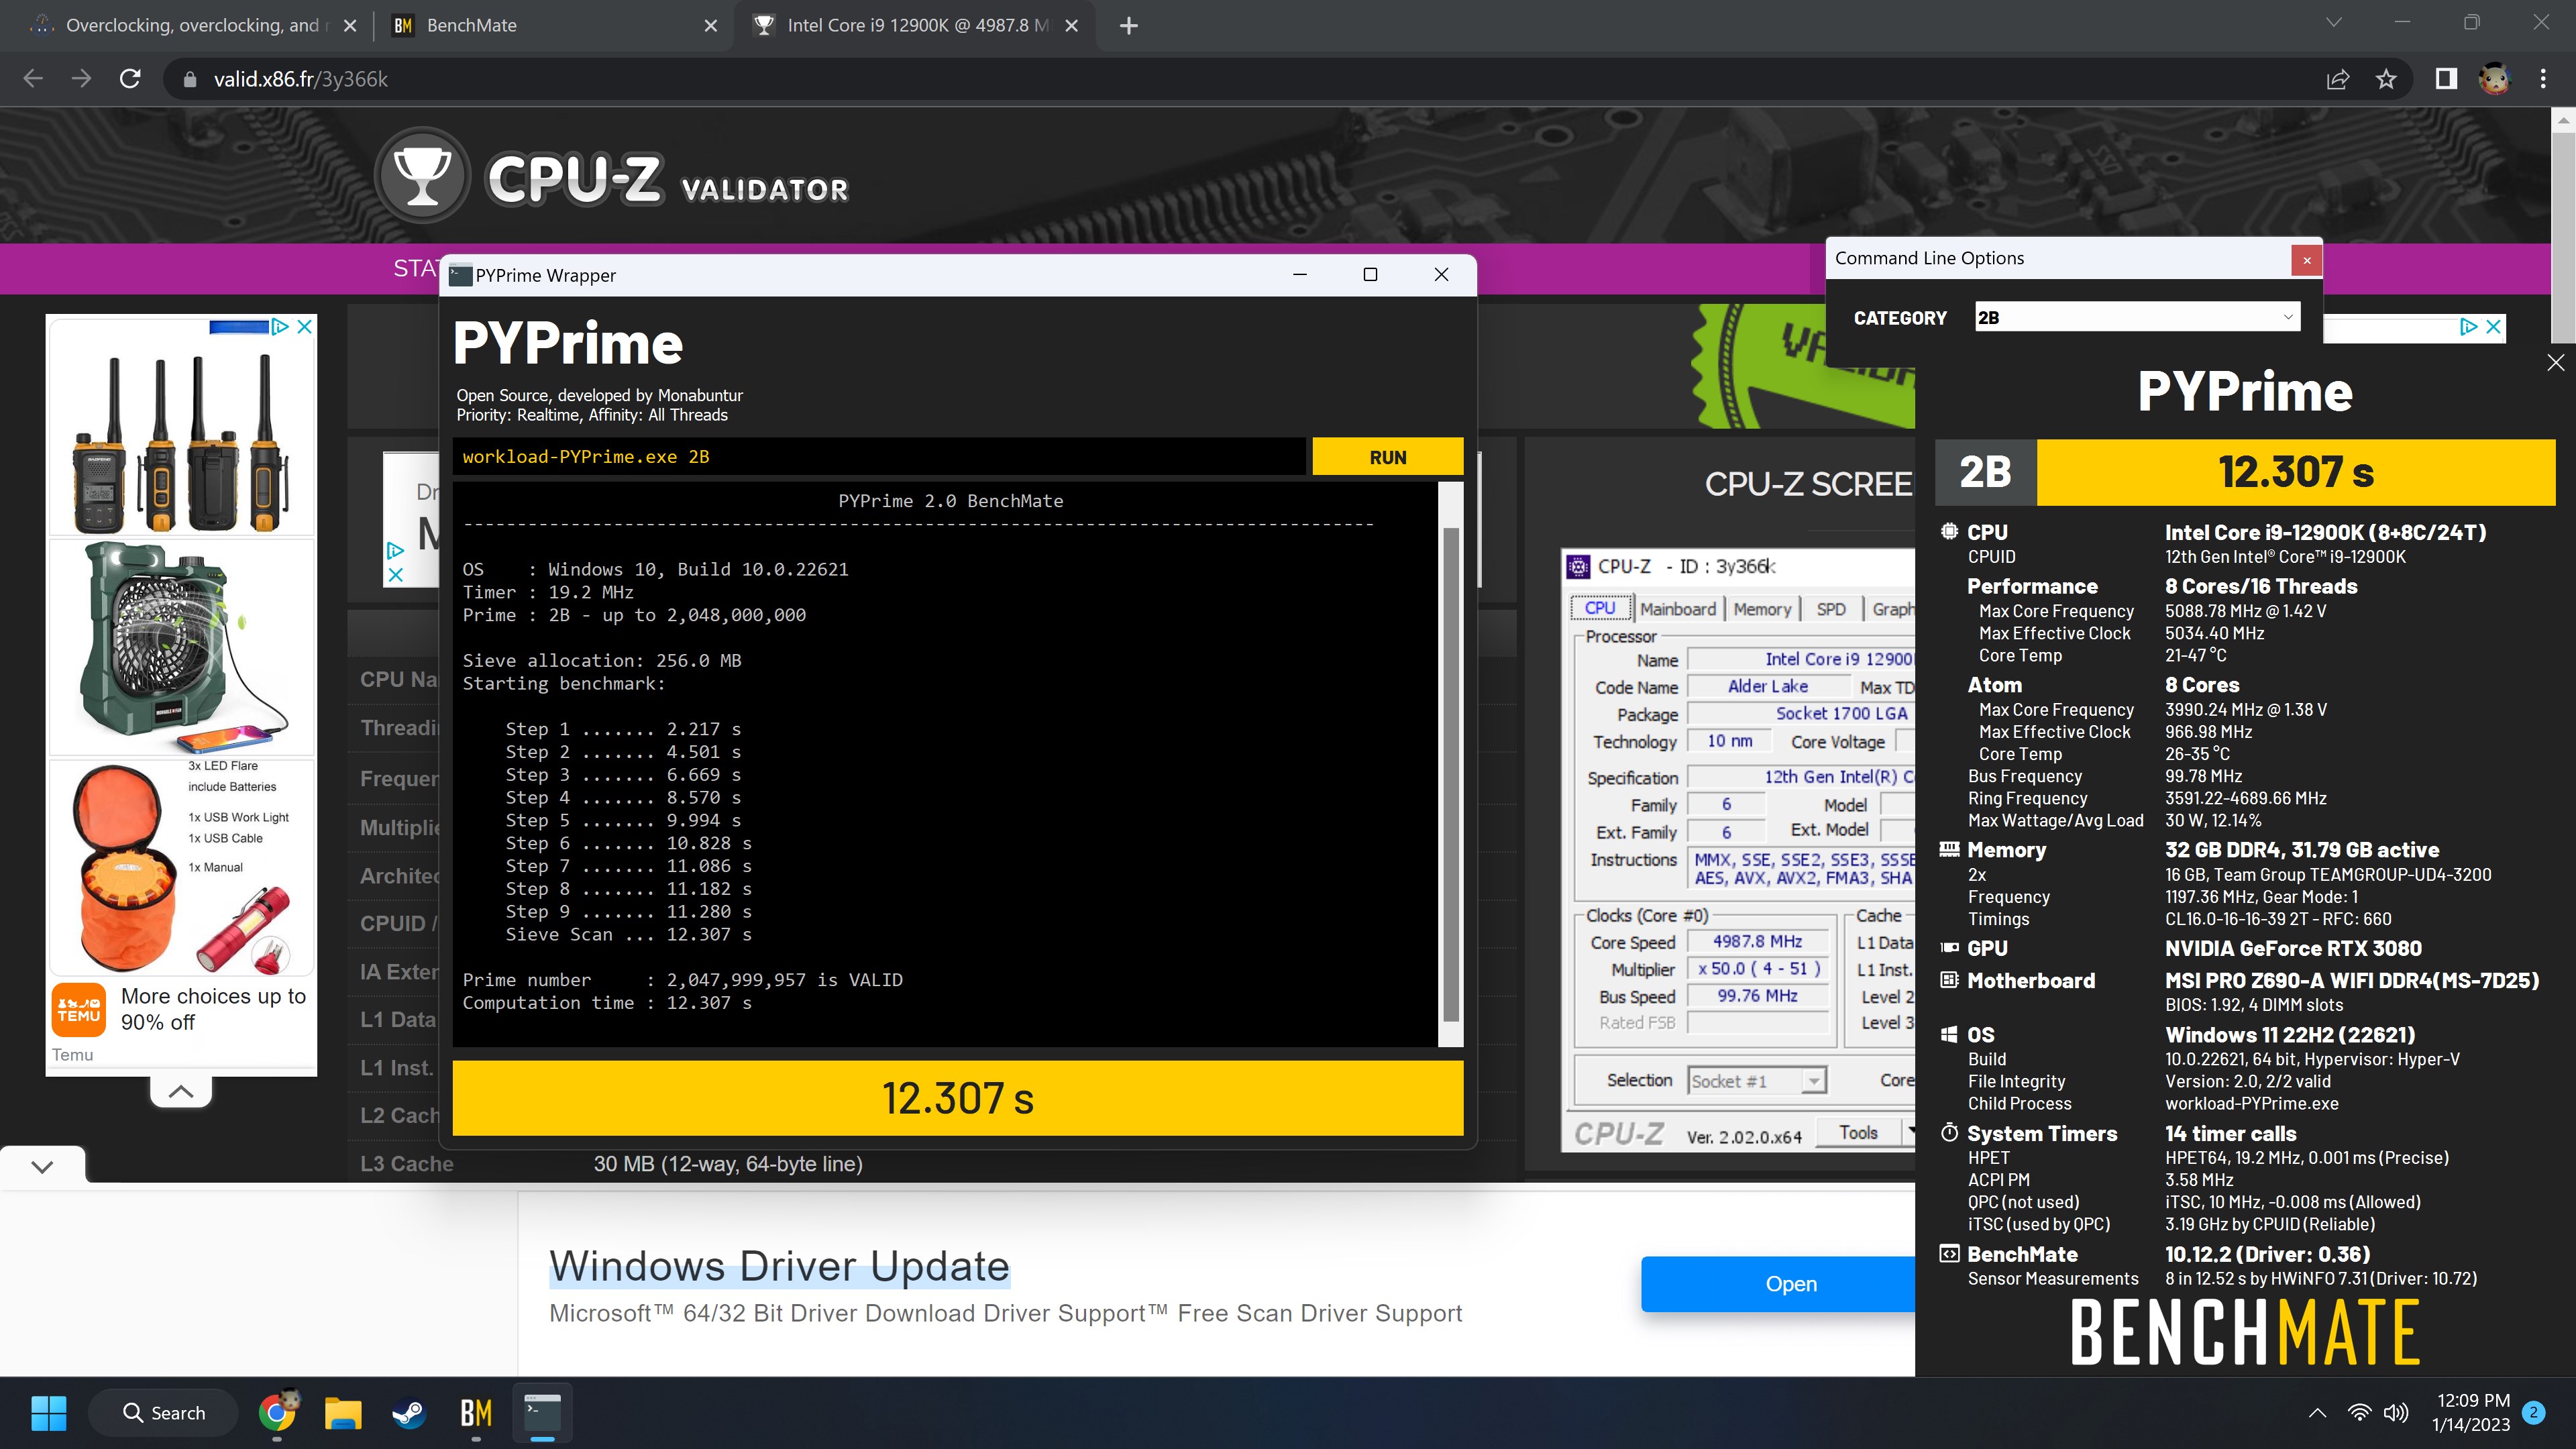Expand the bottom-left chevron down panel

tap(42, 1166)
